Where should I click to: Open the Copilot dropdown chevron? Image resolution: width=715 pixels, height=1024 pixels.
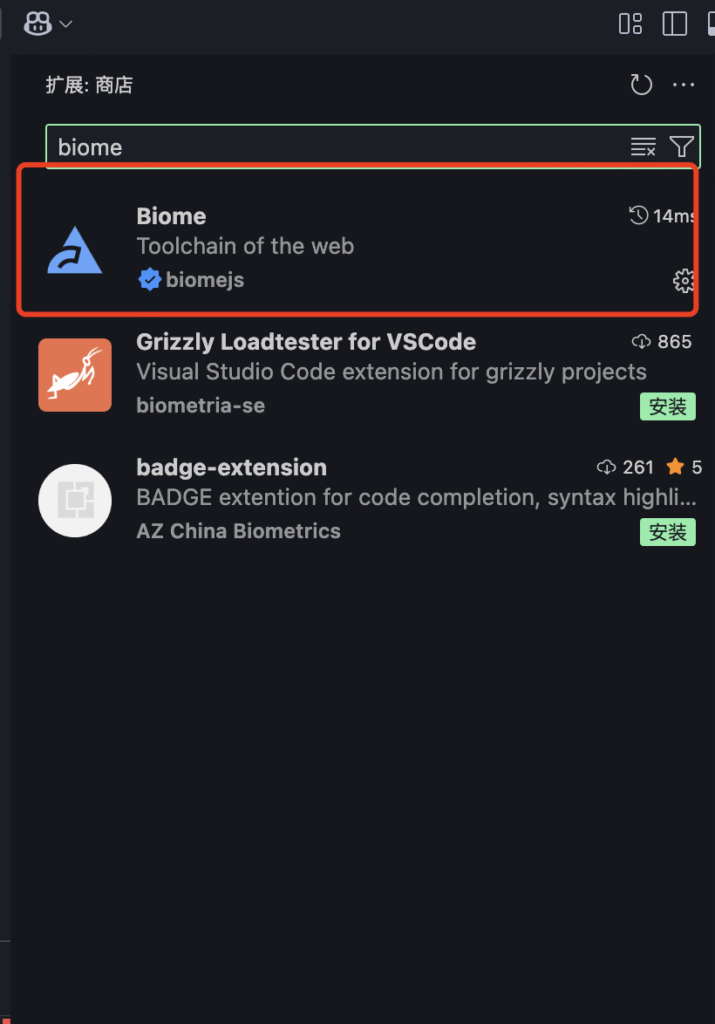tap(66, 24)
